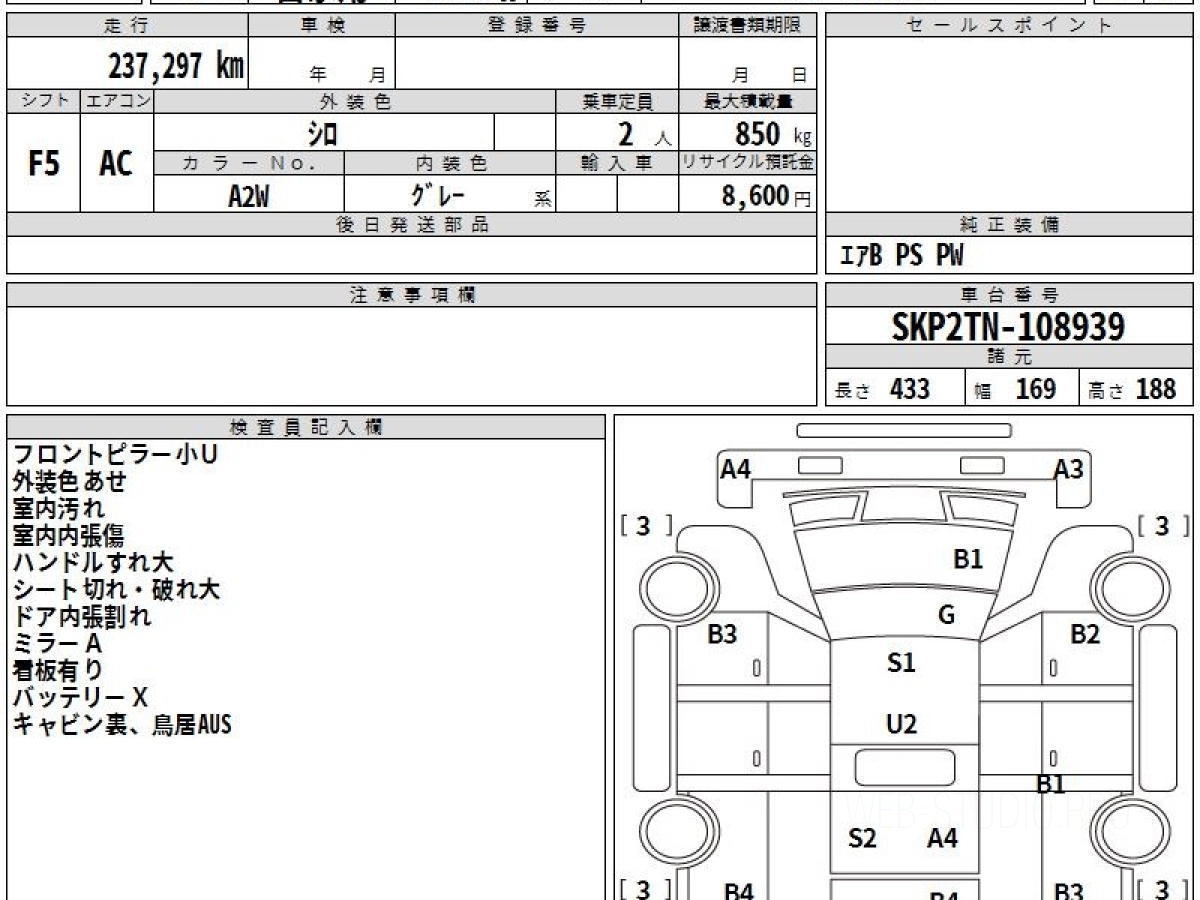The width and height of the screenshot is (1200, 900).
Task: Click the chassis number SKP2TN-108939
Action: (1008, 327)
